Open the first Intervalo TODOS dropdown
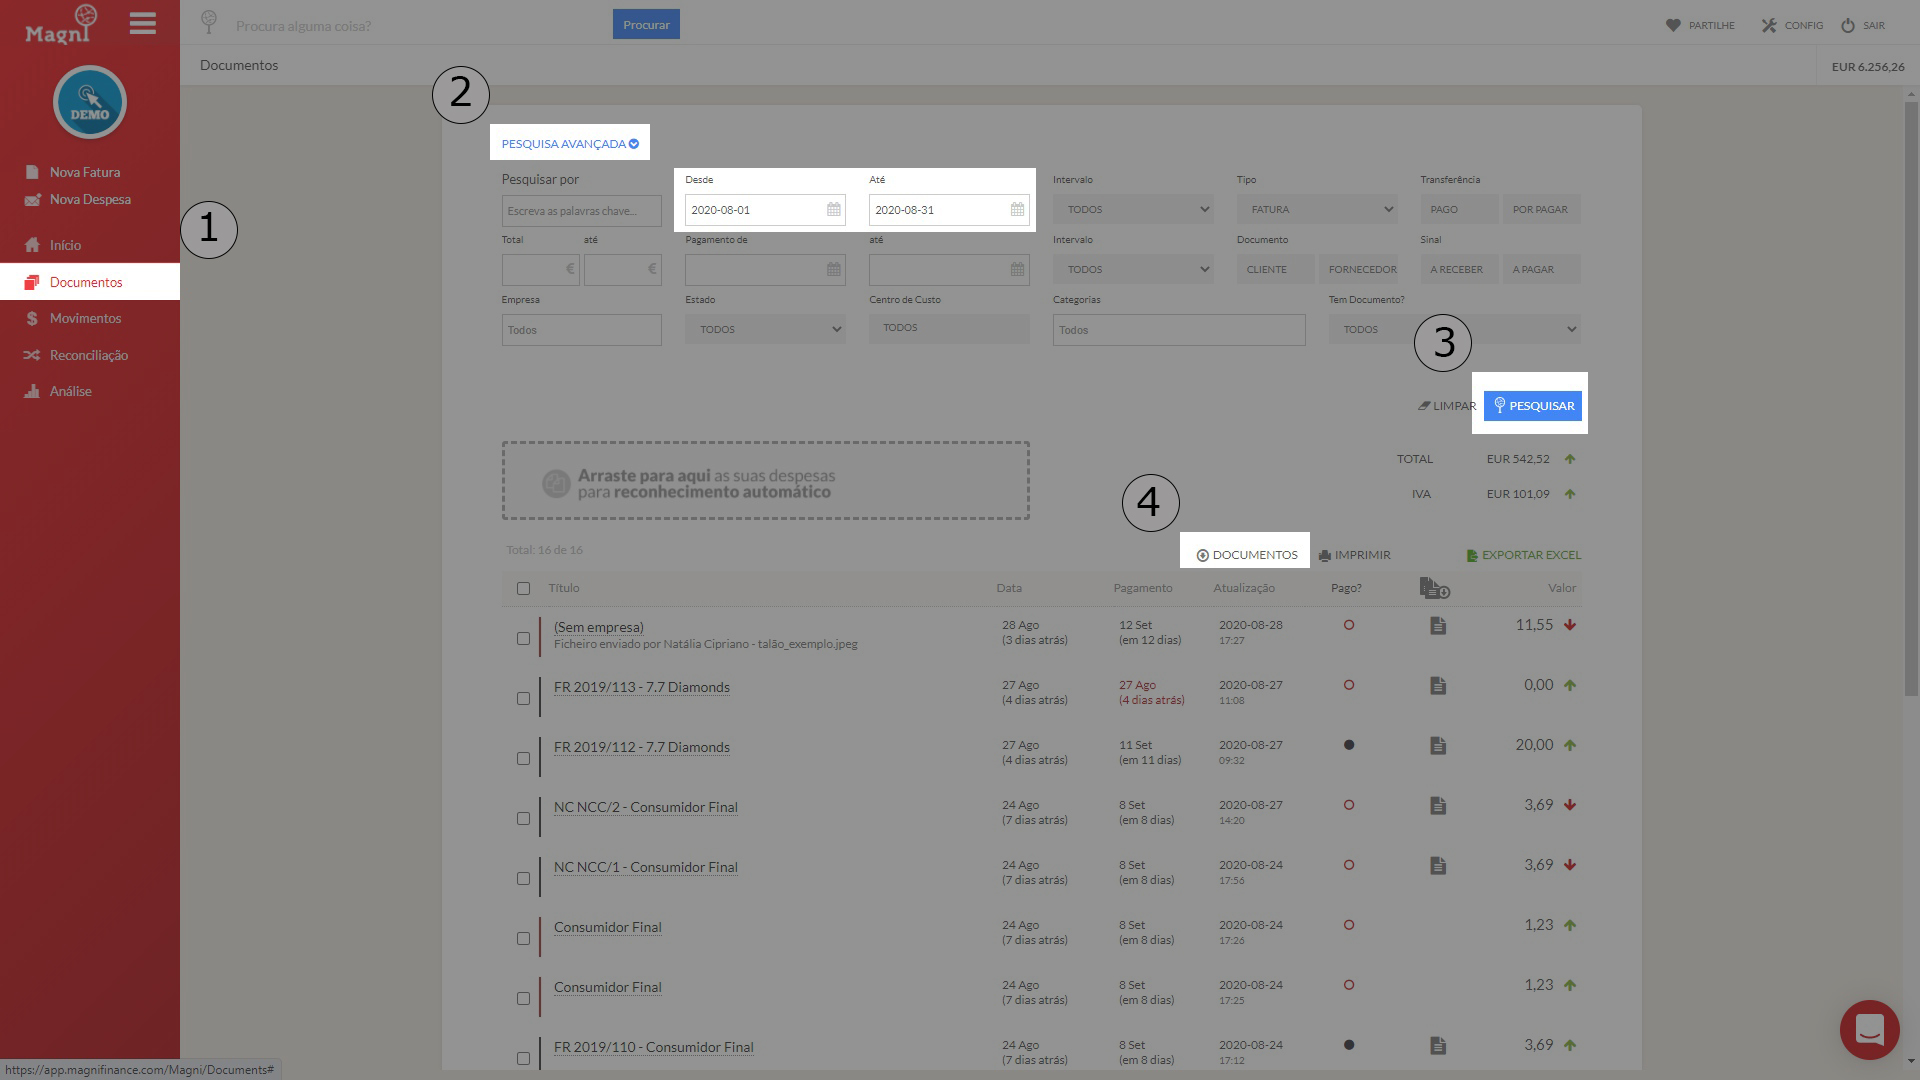 click(x=1133, y=210)
